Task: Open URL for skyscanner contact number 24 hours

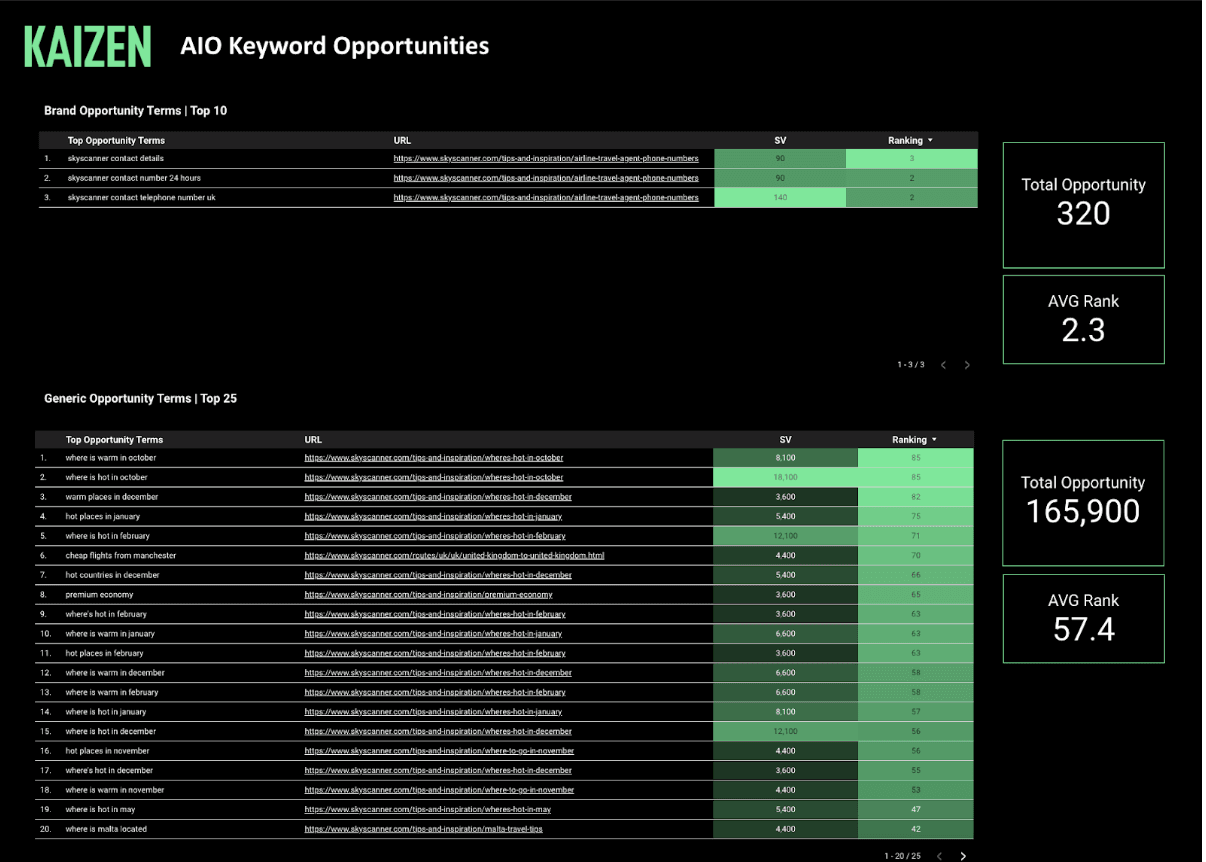Action: (x=546, y=178)
